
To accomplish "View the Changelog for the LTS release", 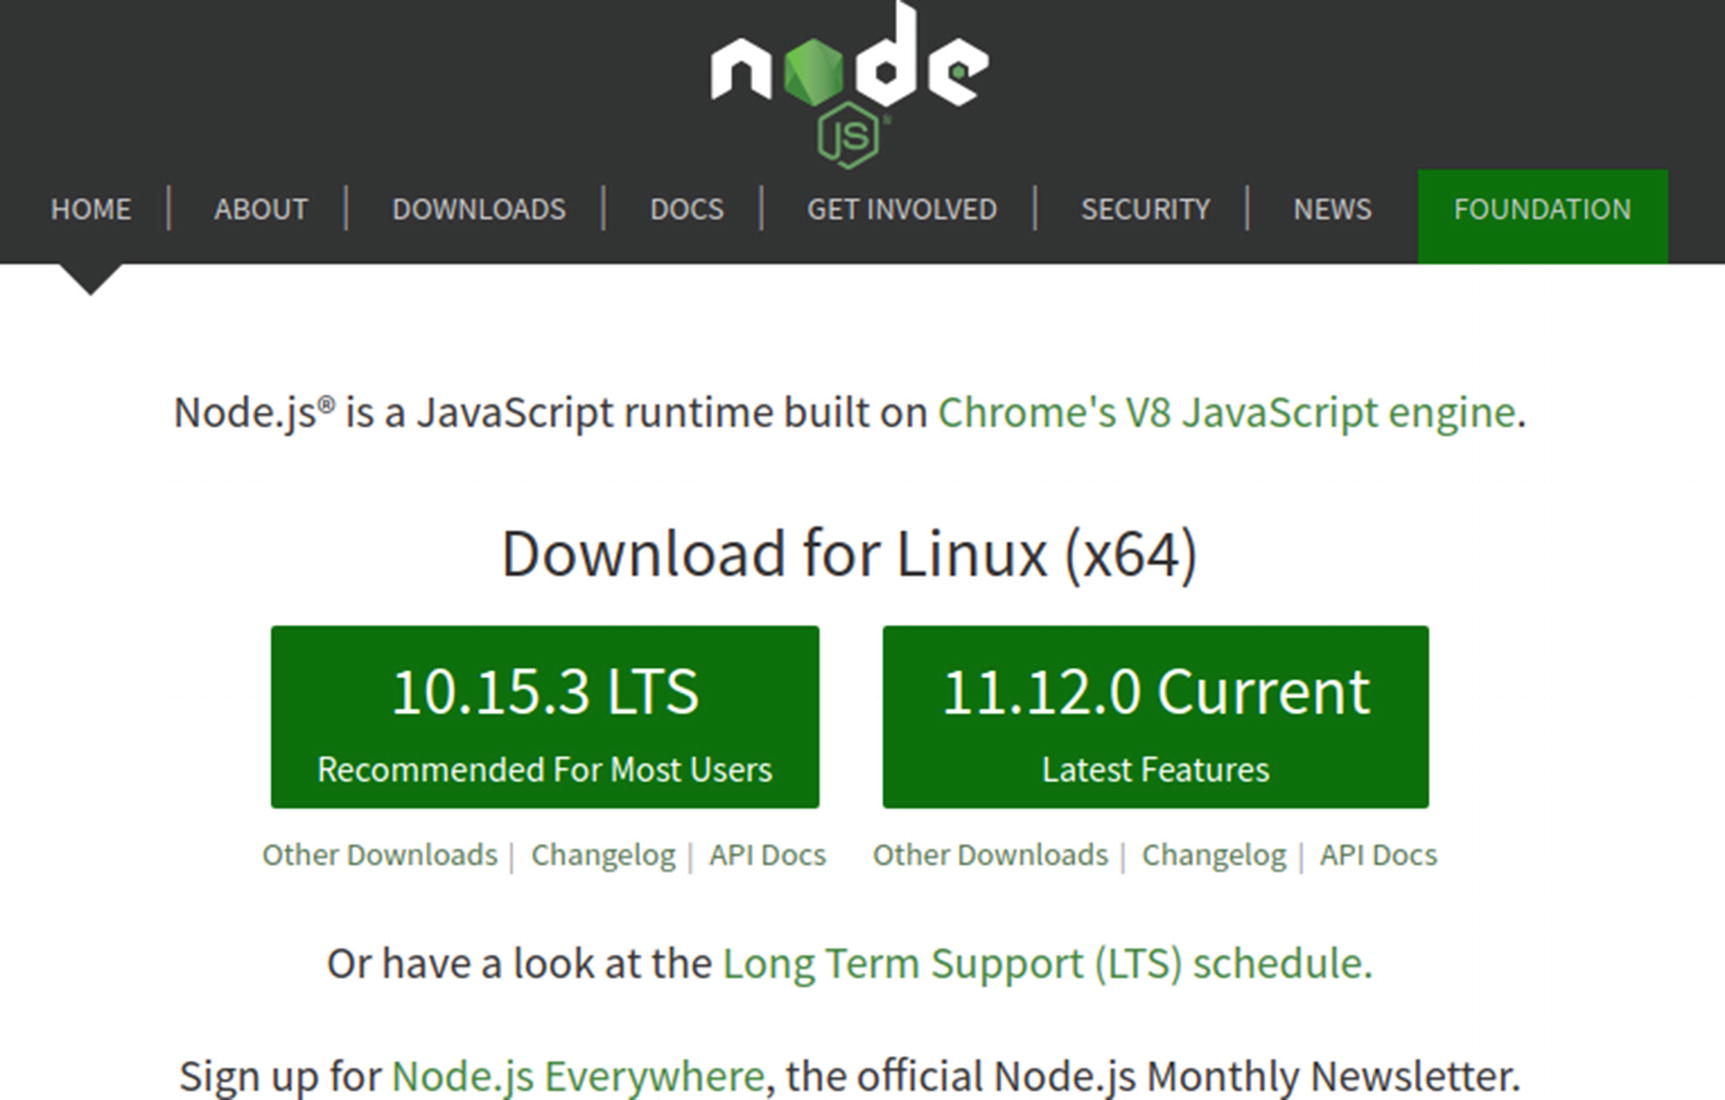I will click(x=603, y=855).
